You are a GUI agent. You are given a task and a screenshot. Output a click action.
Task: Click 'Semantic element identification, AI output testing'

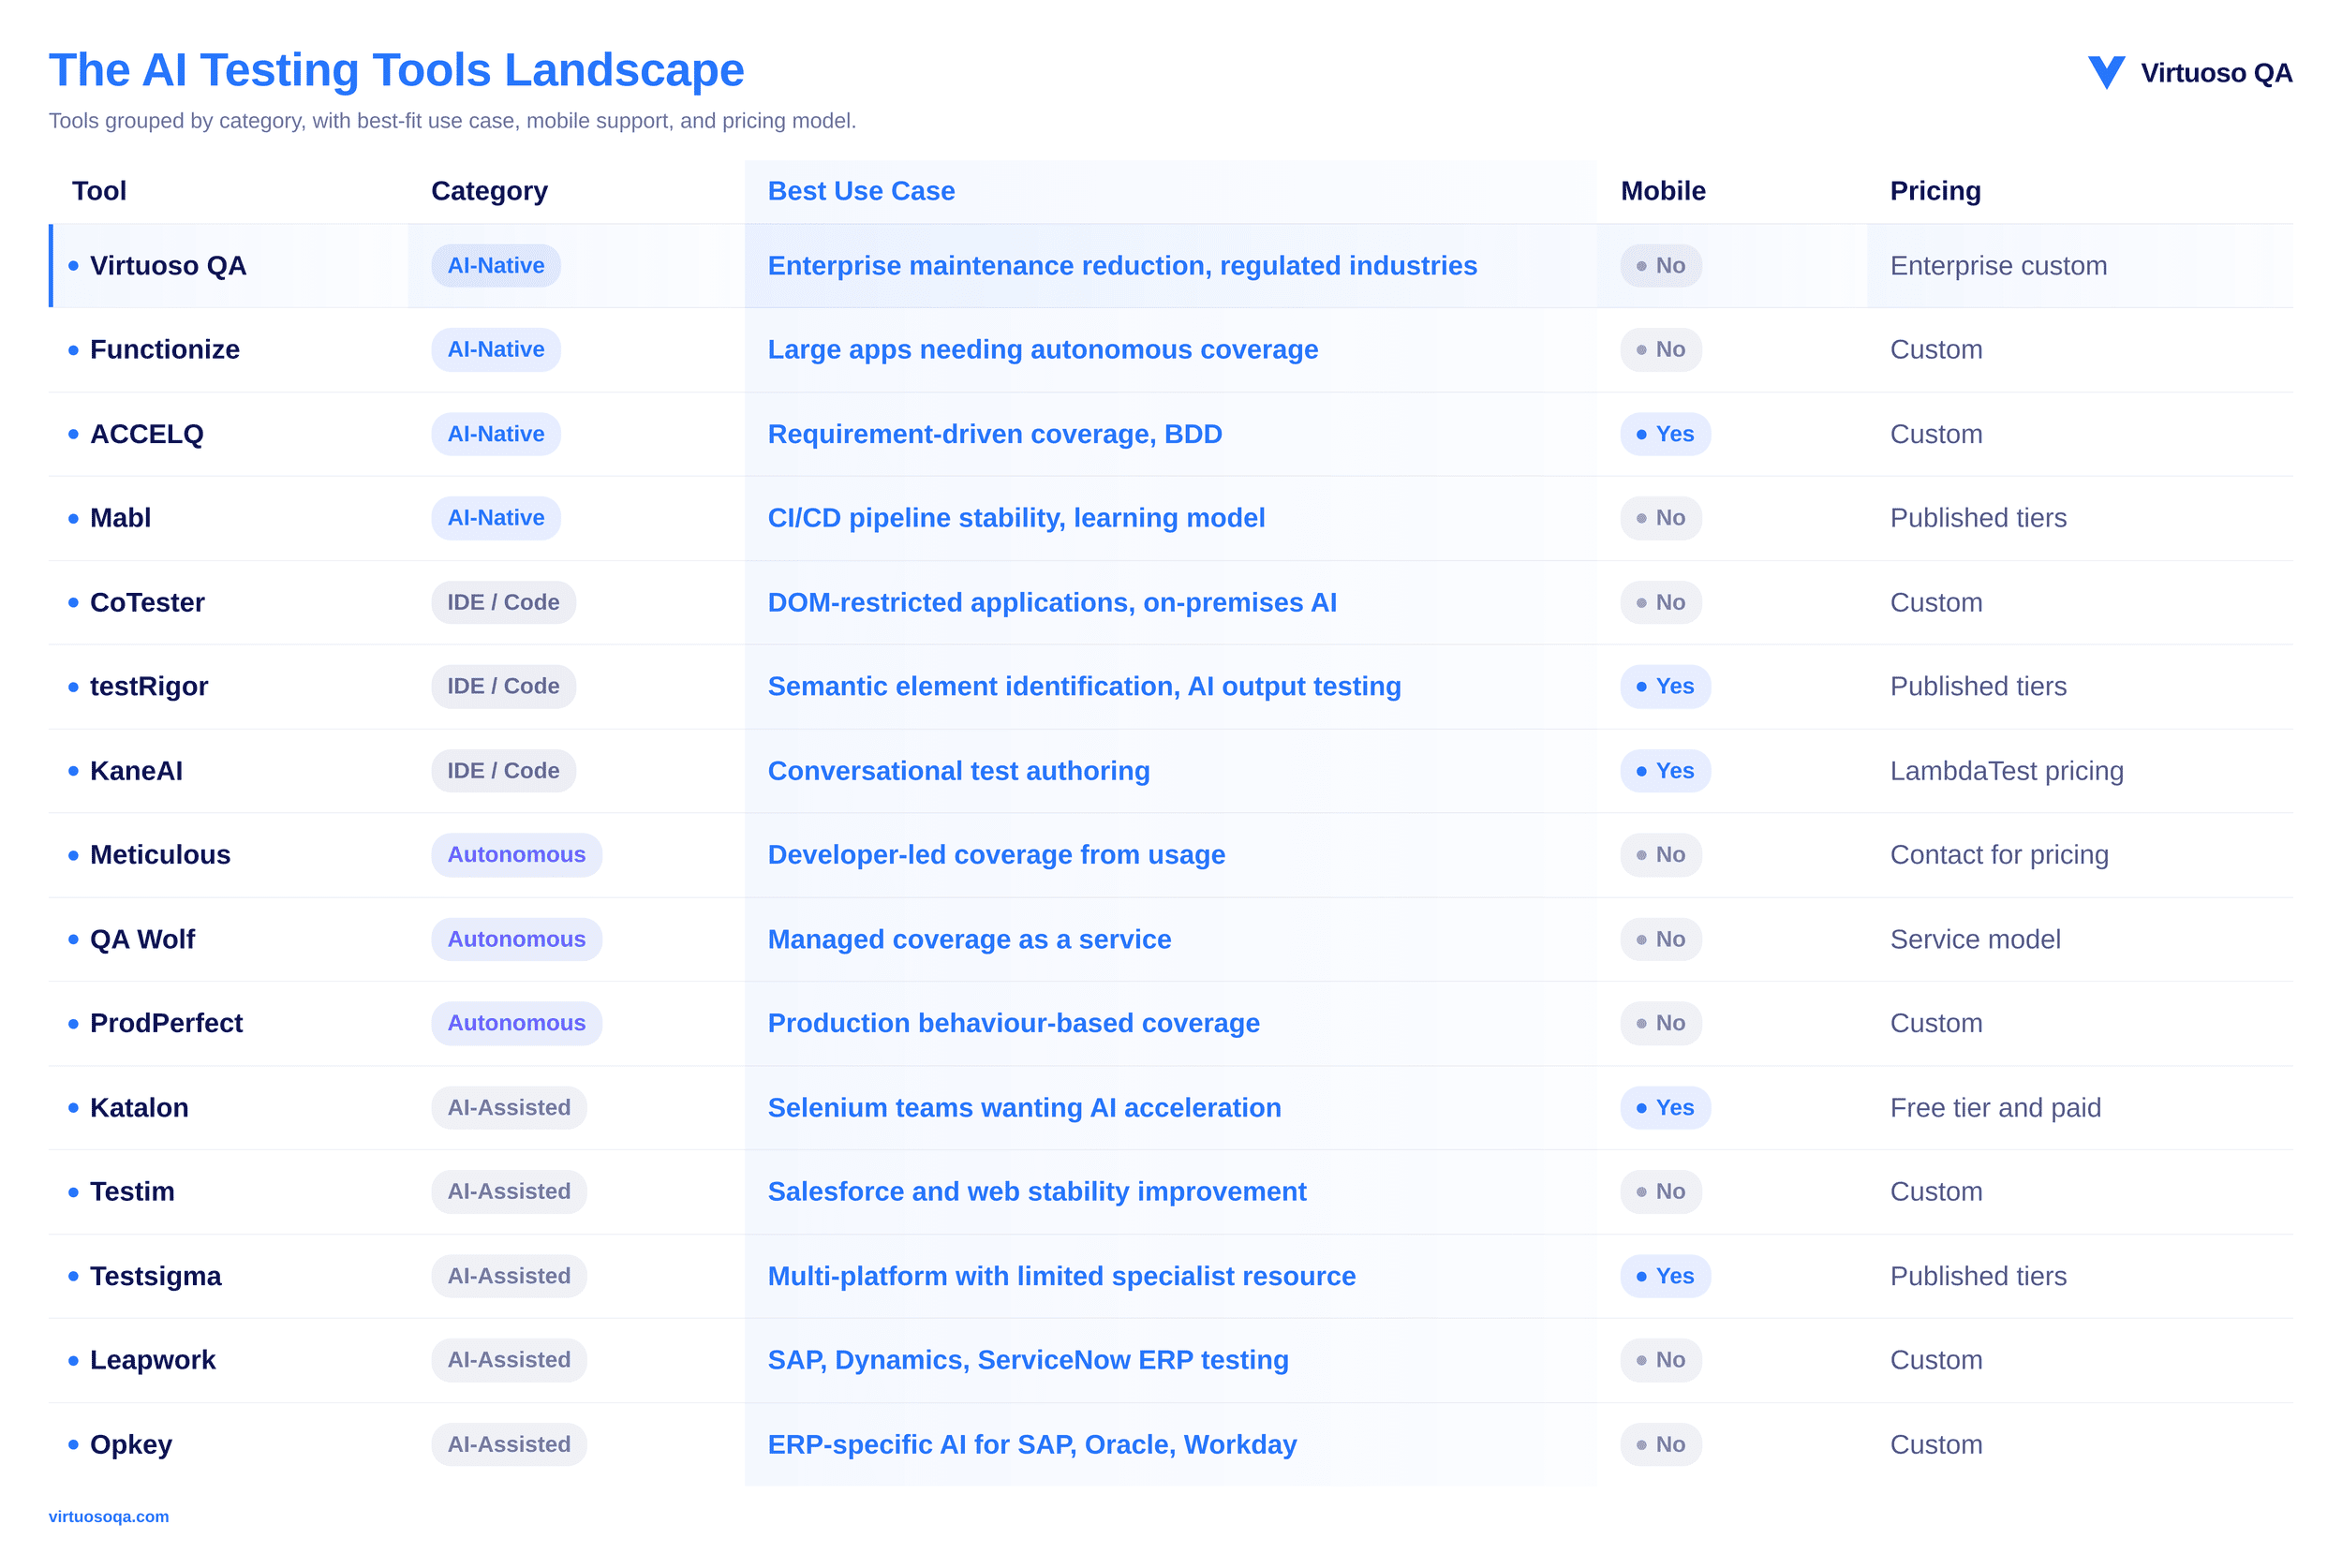[x=1084, y=687]
